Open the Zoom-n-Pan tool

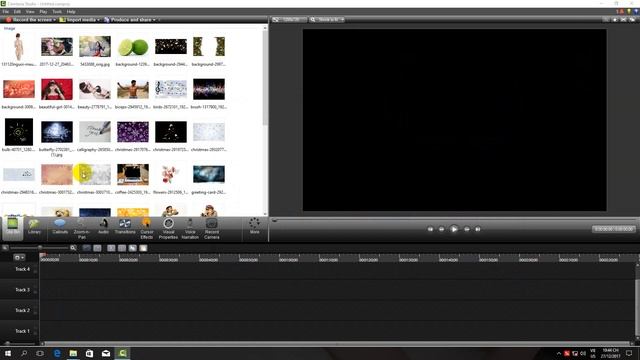click(82, 228)
